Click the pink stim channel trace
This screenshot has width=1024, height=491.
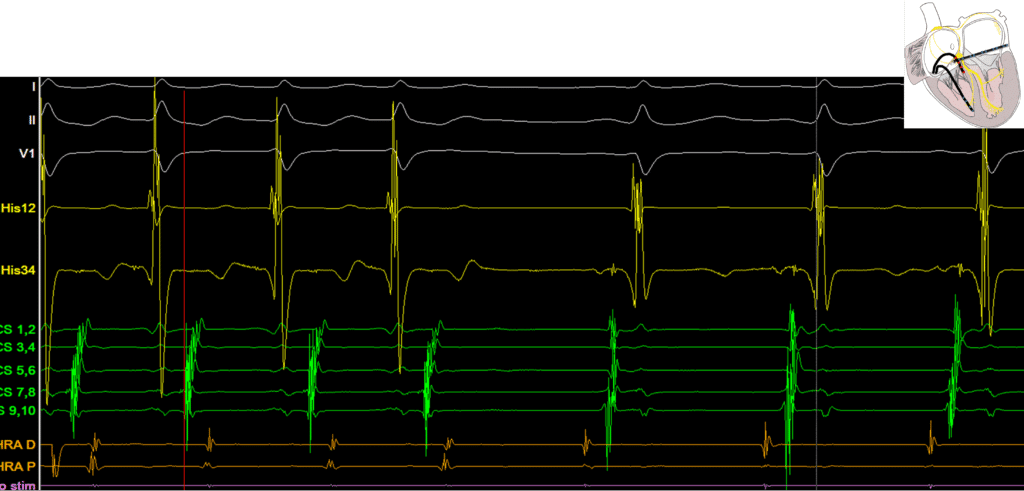coord(500,487)
